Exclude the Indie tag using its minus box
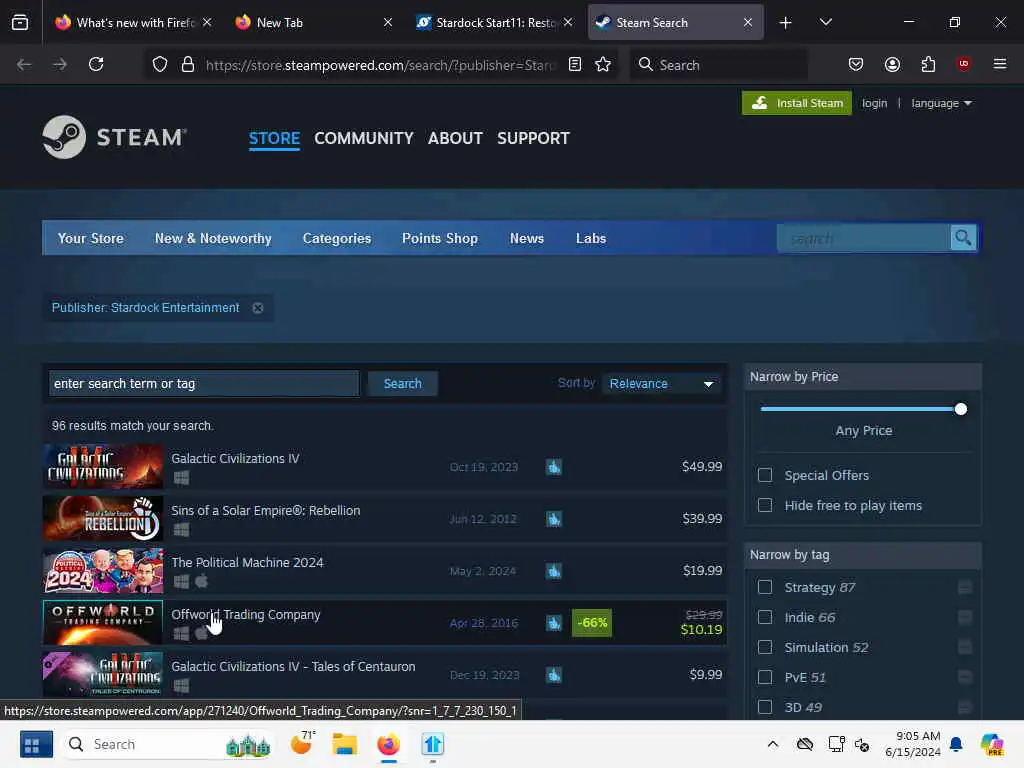 pos(965,617)
